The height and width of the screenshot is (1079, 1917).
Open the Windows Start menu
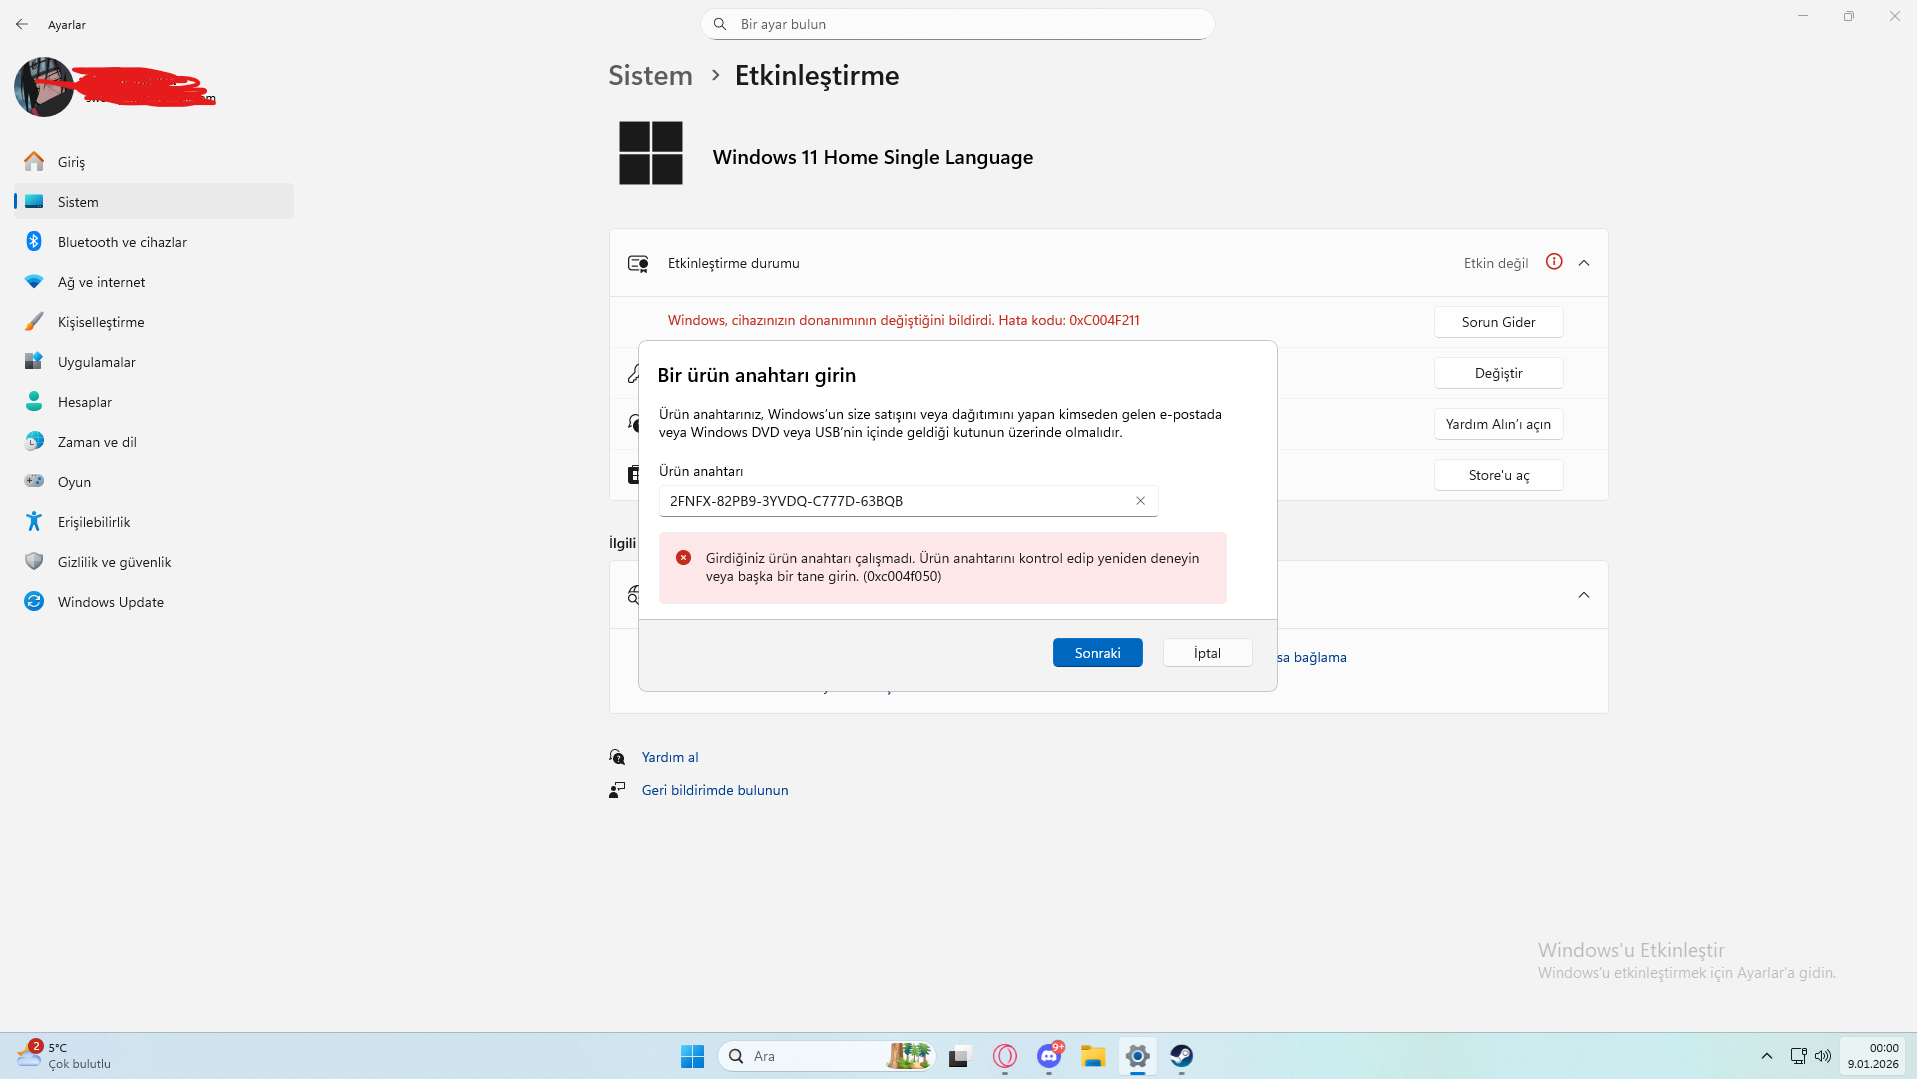tap(692, 1056)
